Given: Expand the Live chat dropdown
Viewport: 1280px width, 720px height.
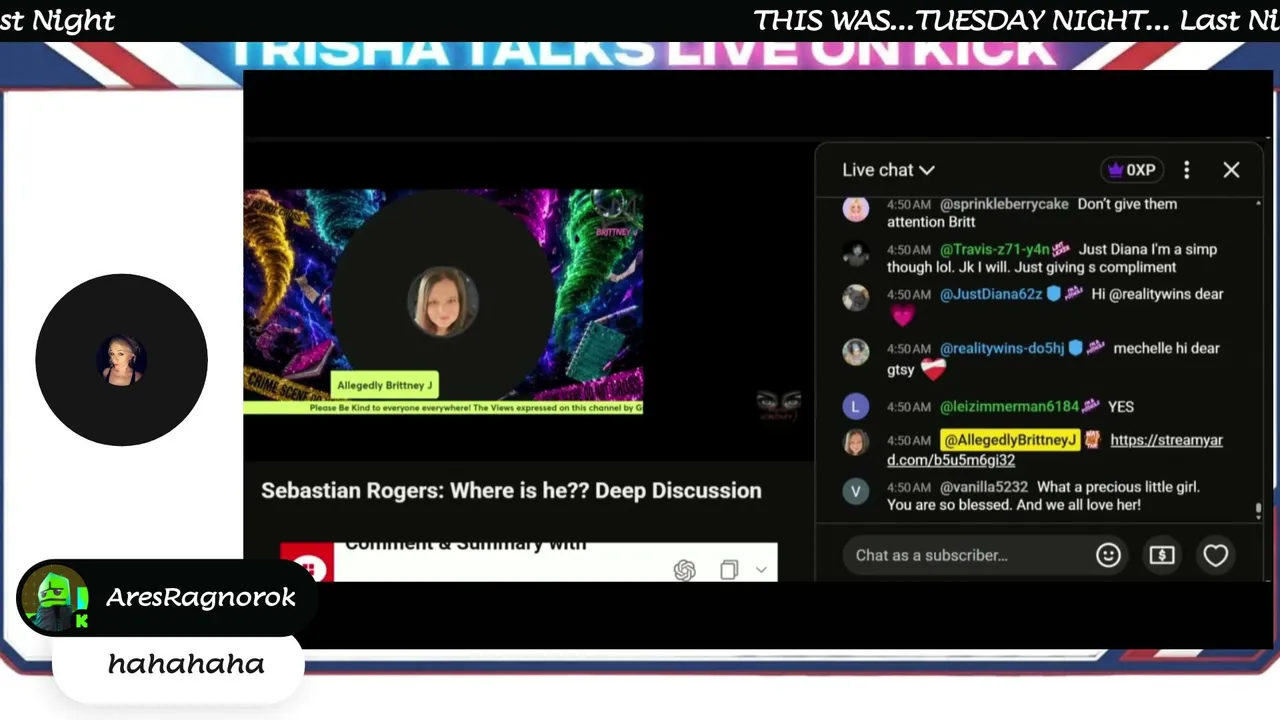Looking at the screenshot, I should click(x=888, y=170).
